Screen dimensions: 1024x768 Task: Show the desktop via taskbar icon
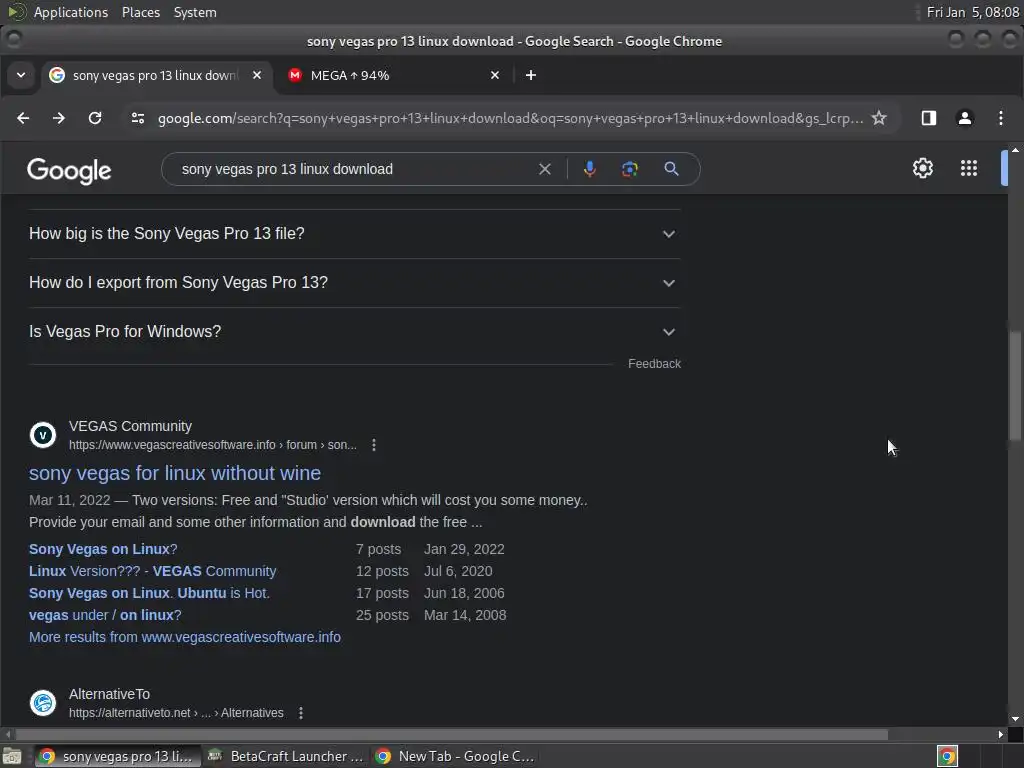click(11, 756)
